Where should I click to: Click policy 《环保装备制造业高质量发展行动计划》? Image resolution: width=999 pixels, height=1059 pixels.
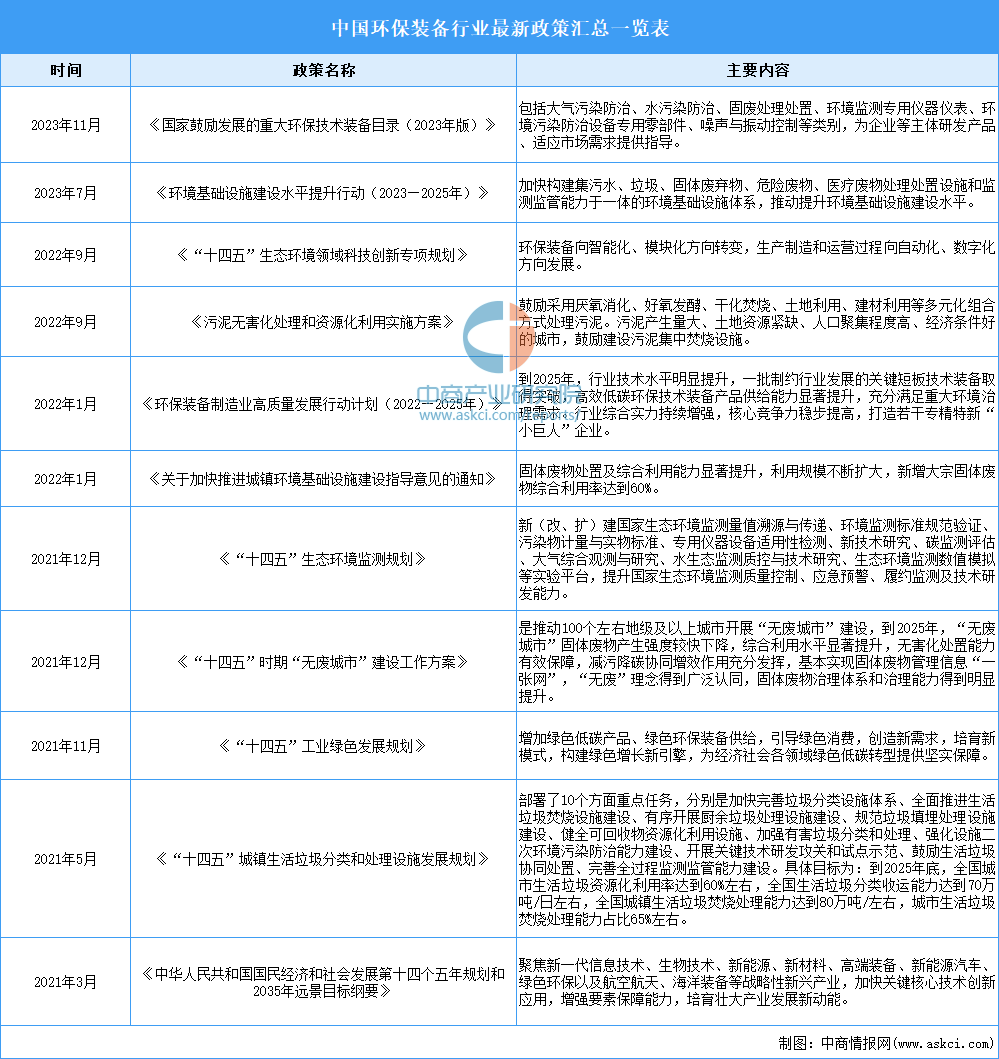pos(323,404)
